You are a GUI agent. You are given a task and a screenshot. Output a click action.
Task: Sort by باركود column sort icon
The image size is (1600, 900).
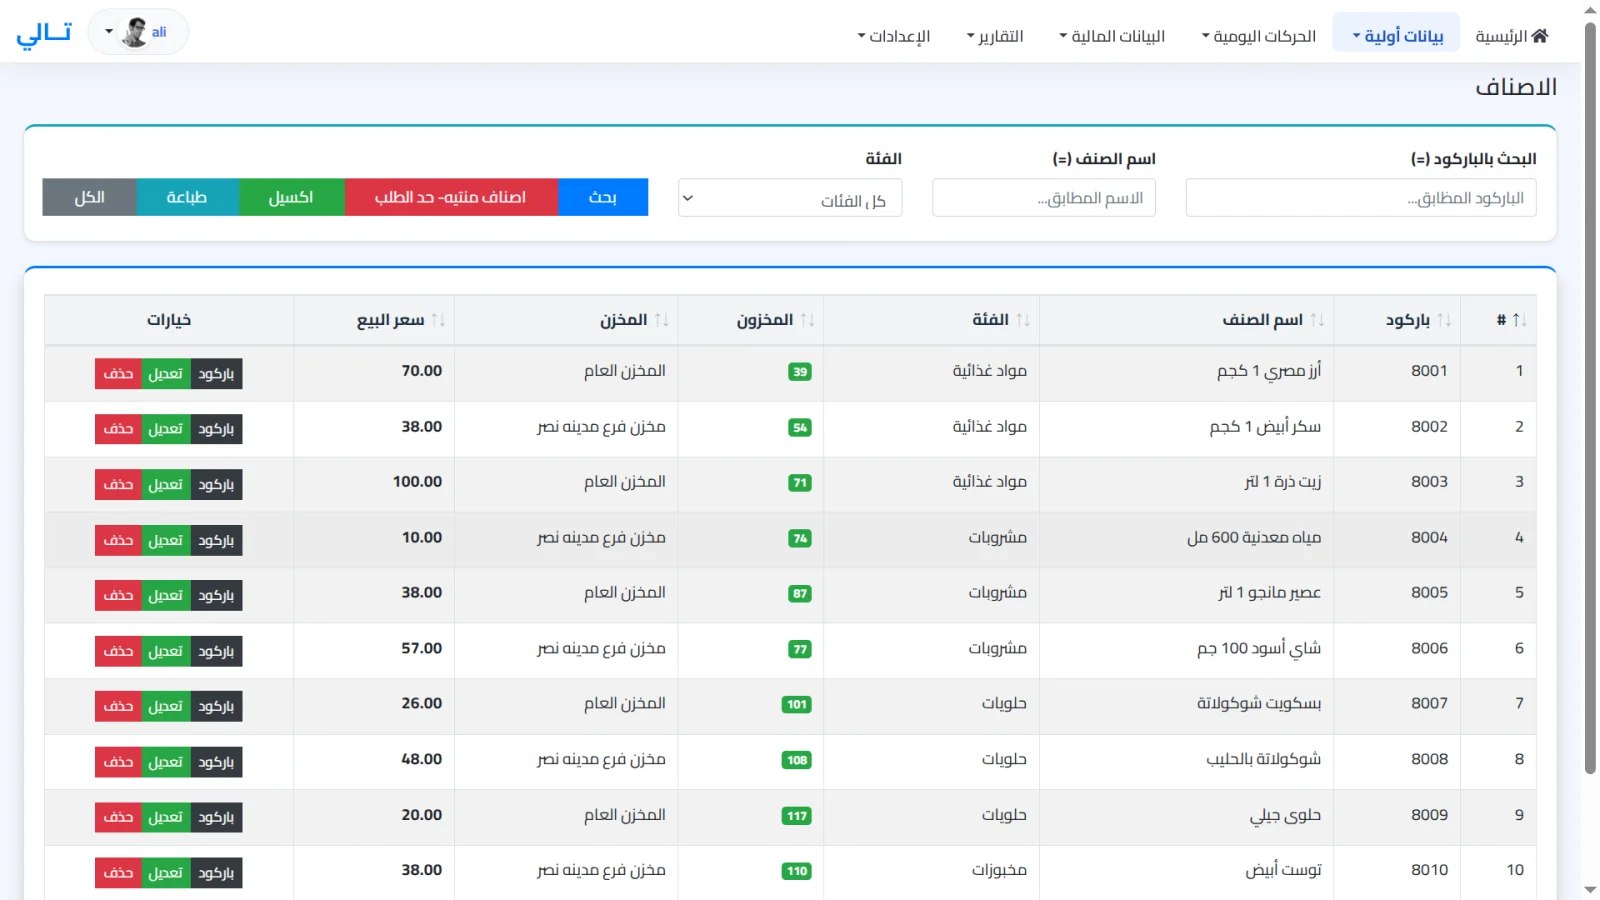click(1444, 320)
